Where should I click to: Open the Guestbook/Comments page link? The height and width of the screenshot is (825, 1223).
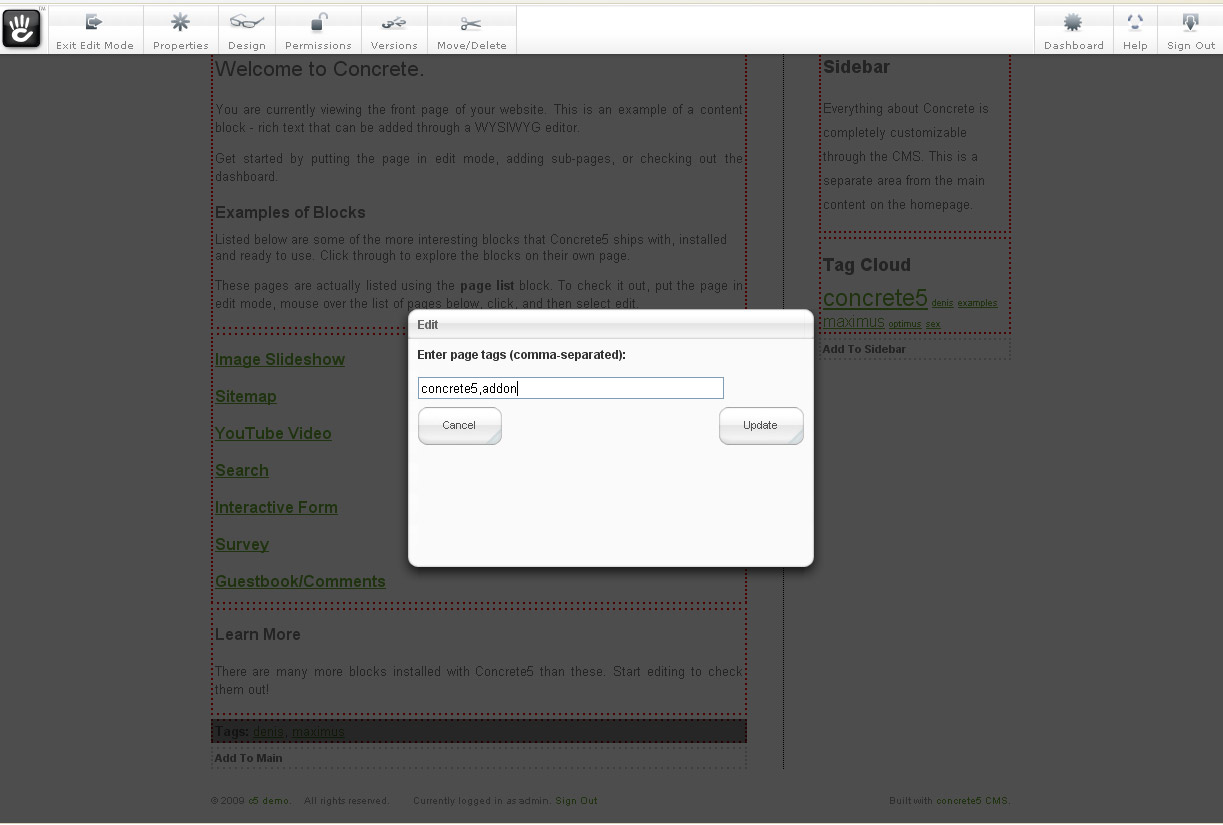click(x=300, y=582)
